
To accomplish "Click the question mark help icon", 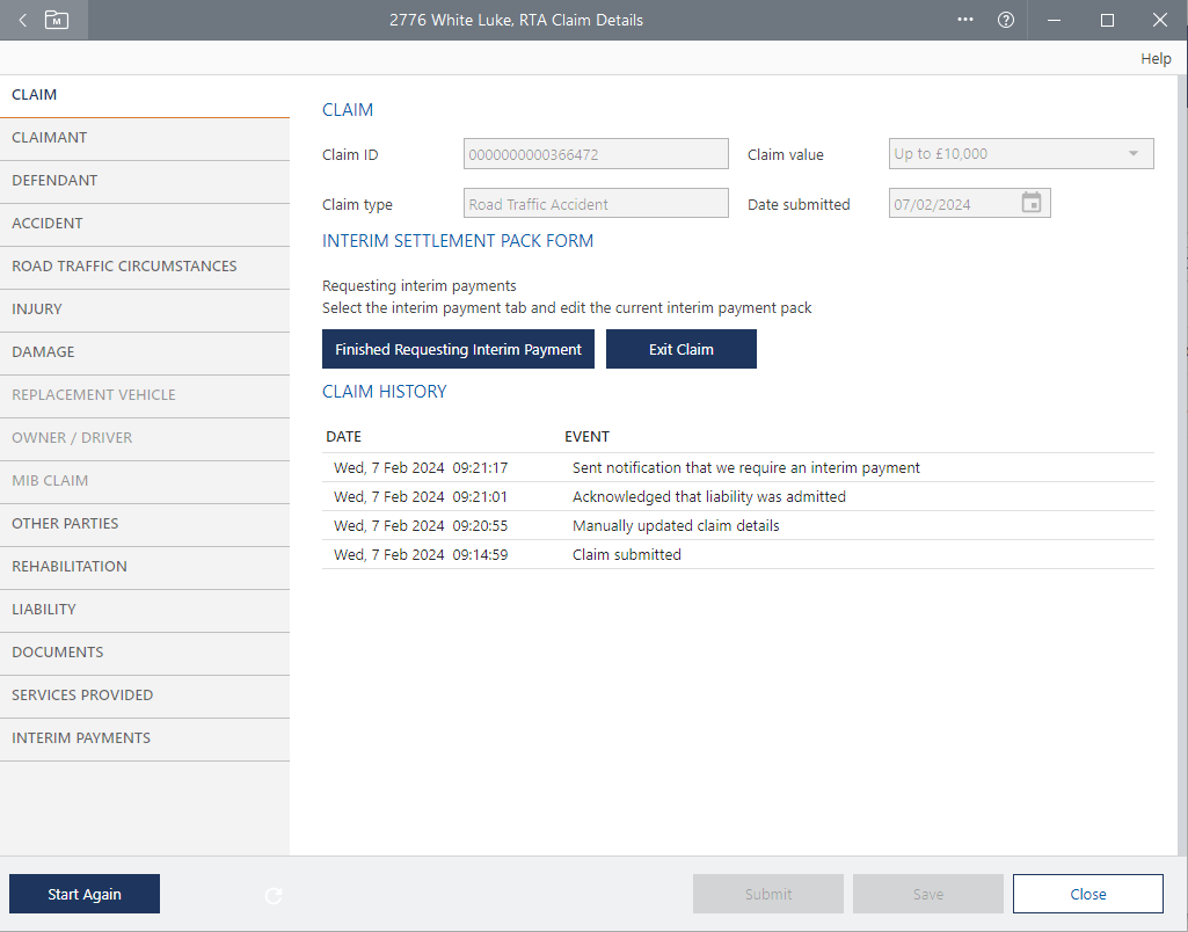I will [x=1006, y=20].
